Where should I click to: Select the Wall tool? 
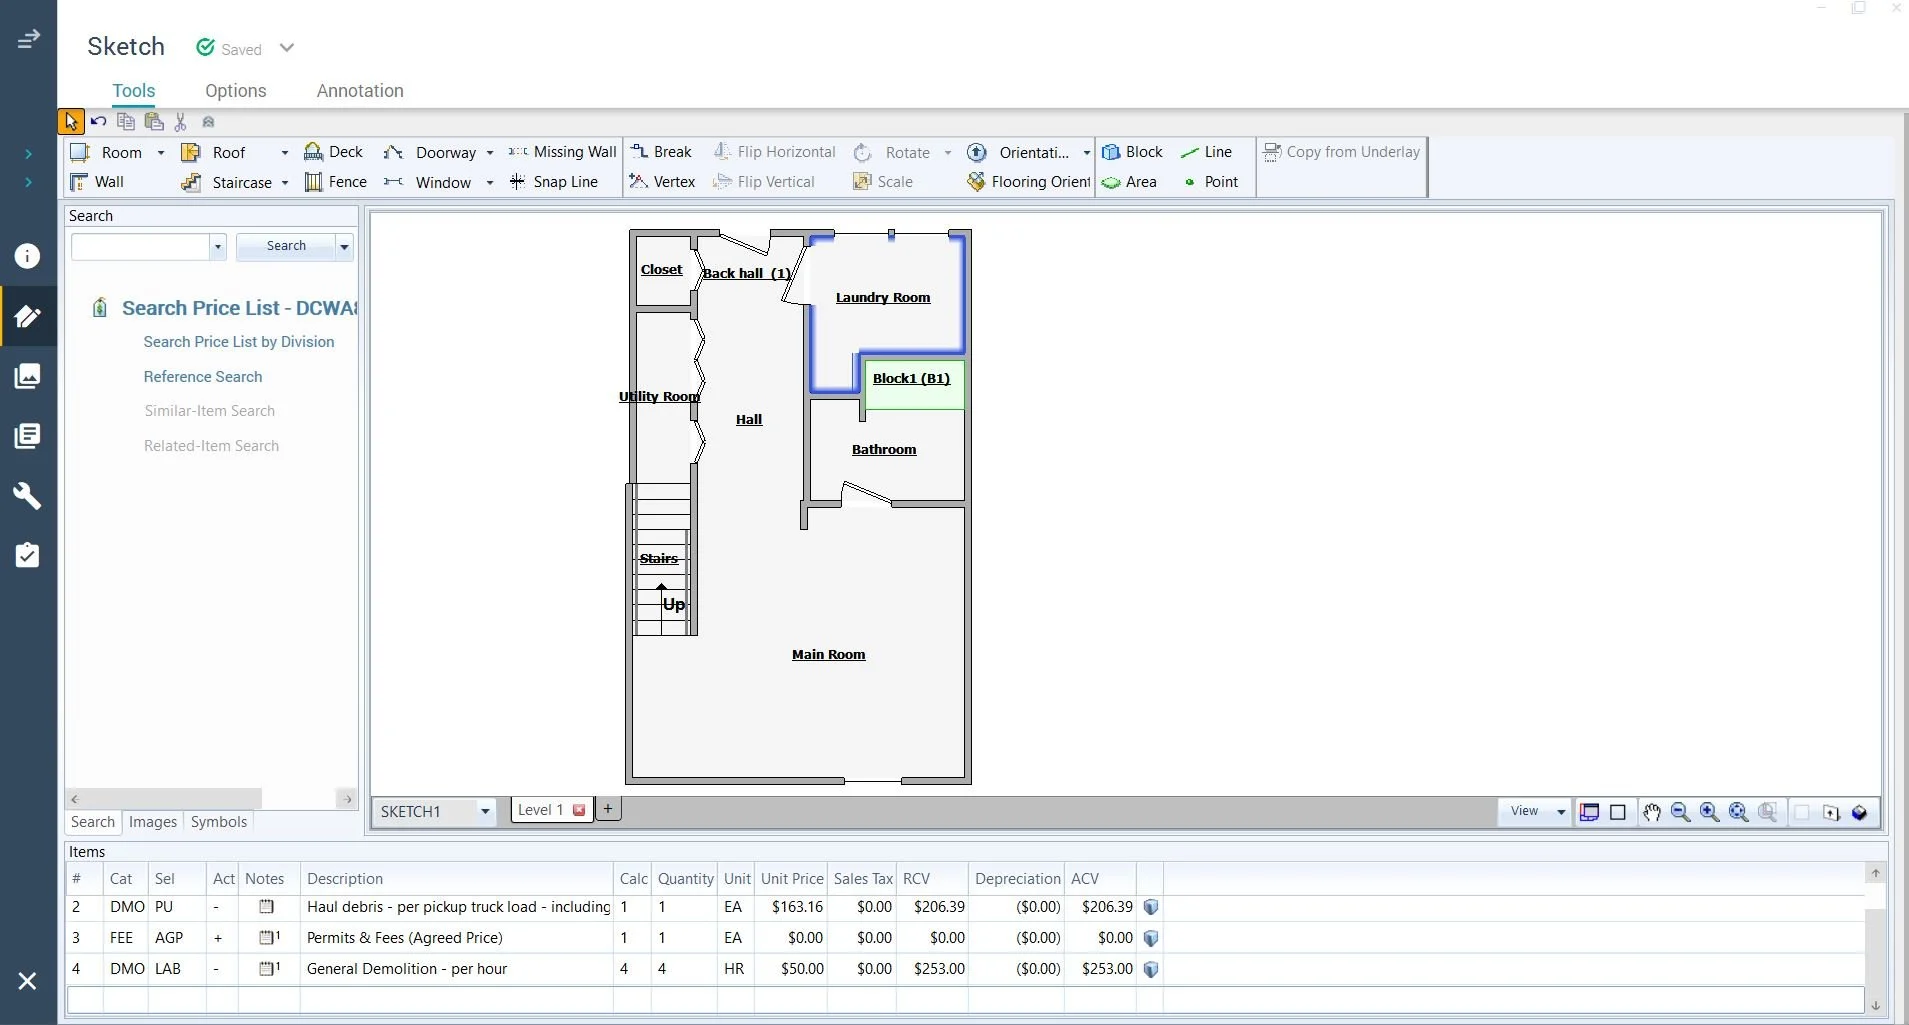[97, 182]
